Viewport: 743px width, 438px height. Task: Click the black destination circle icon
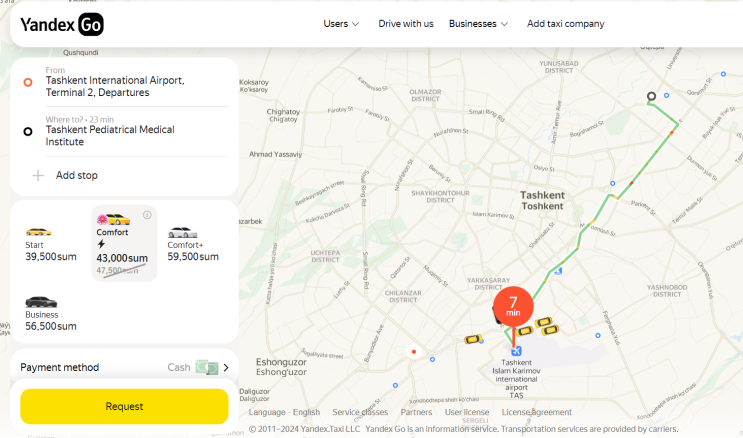[28, 131]
